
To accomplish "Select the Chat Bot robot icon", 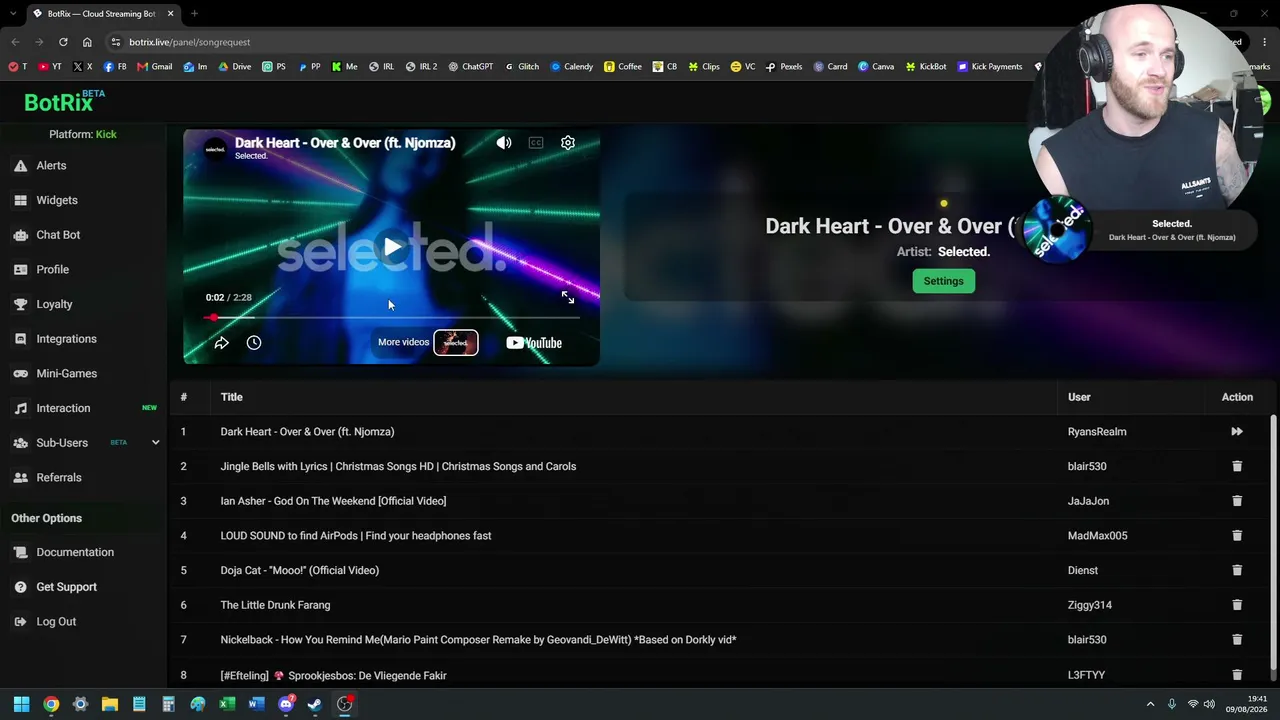I will (20, 235).
